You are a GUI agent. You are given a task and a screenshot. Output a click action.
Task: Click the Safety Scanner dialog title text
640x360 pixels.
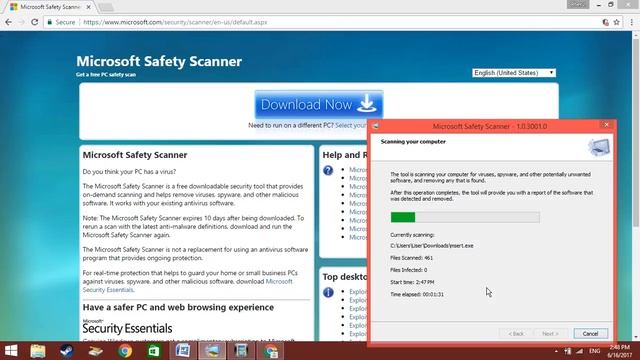(490, 126)
